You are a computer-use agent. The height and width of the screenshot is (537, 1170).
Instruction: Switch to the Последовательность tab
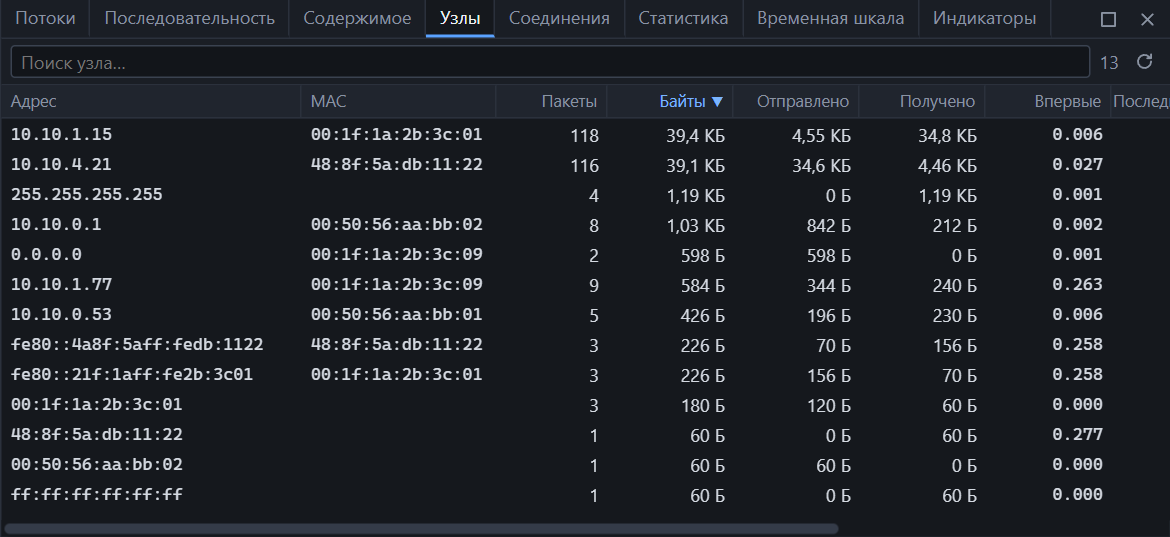pyautogui.click(x=190, y=19)
